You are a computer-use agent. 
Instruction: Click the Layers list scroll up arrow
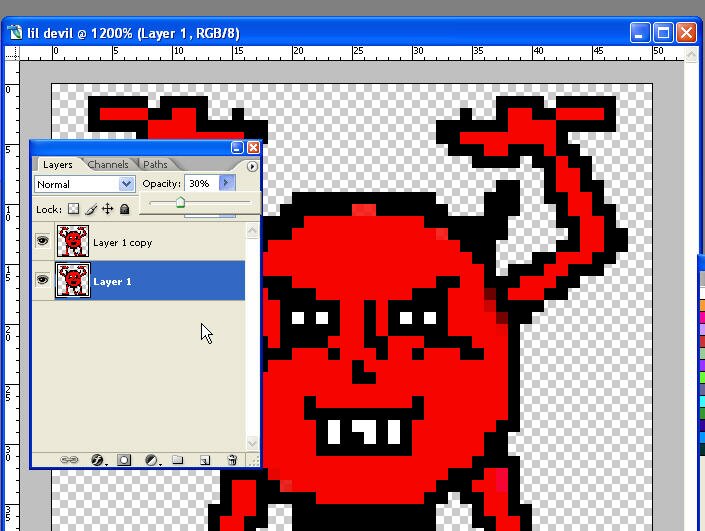coord(252,231)
